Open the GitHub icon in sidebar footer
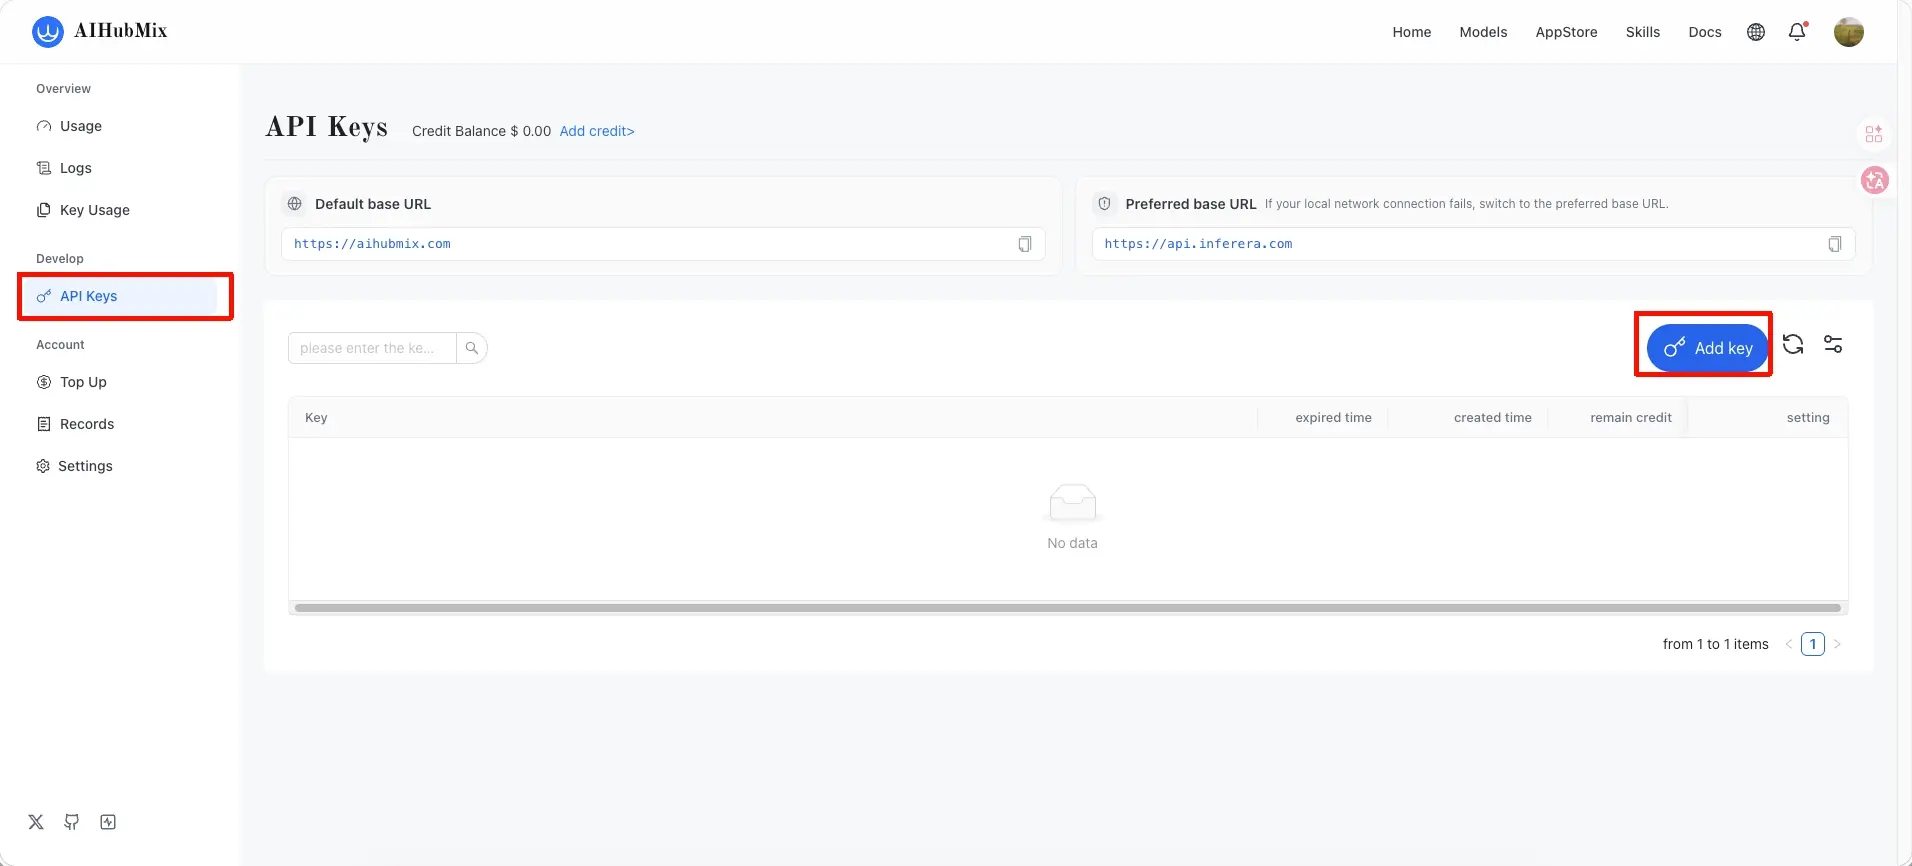 click(72, 822)
